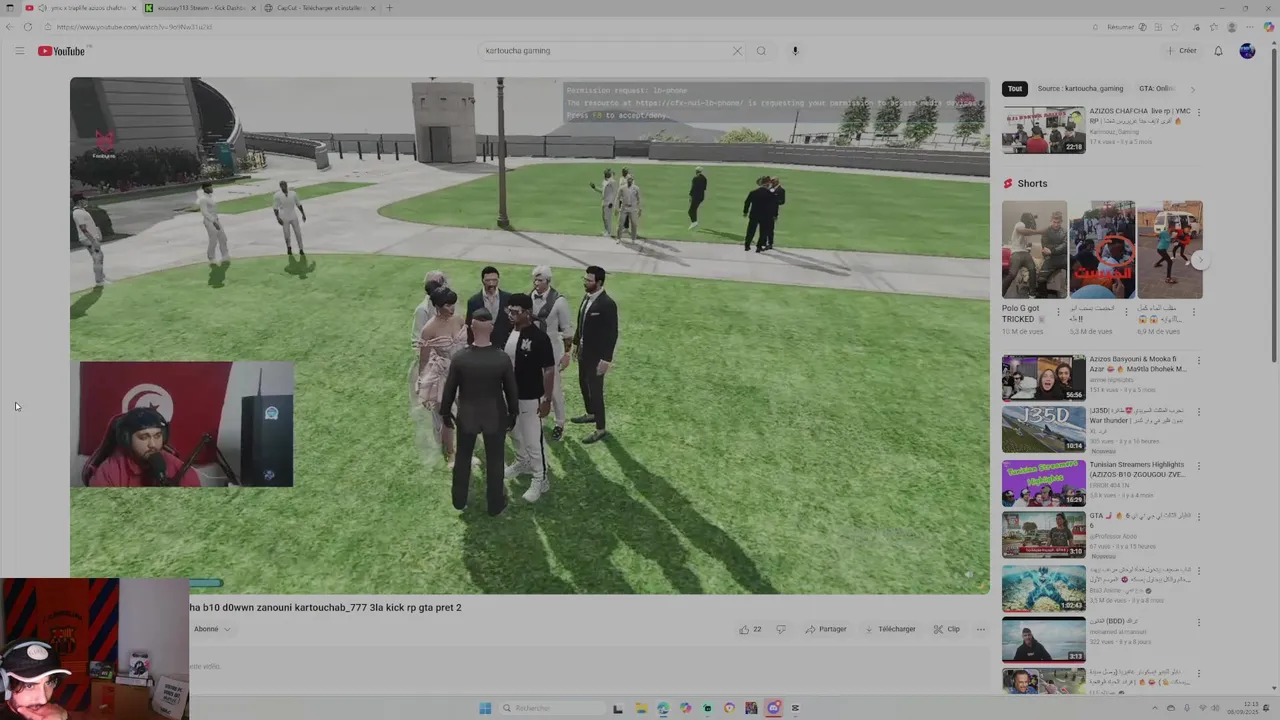Open the YouTube account avatar menu
The width and height of the screenshot is (1280, 720).
point(1247,51)
